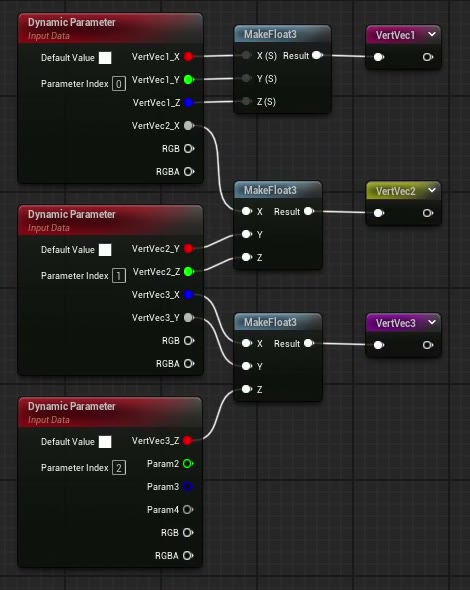470x590 pixels.
Task: Open Default Value swatch for parameter index 0
Action: coord(105,58)
